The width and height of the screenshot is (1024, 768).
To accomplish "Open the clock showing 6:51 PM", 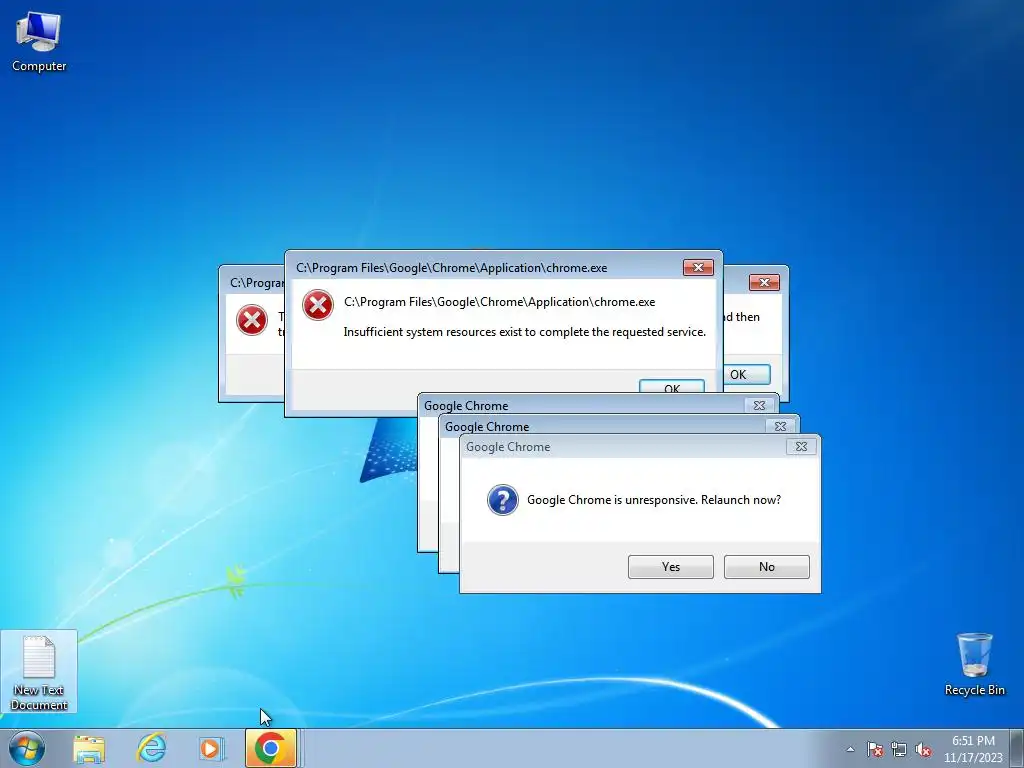I will [972, 749].
